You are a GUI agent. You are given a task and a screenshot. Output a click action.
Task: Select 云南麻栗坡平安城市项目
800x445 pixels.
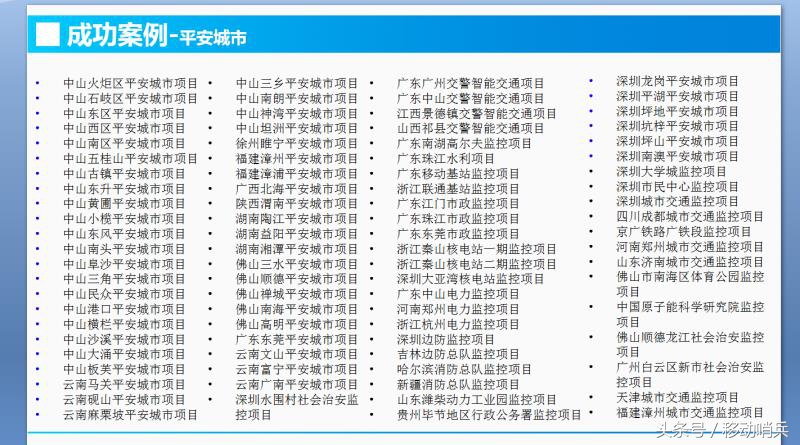tap(131, 414)
